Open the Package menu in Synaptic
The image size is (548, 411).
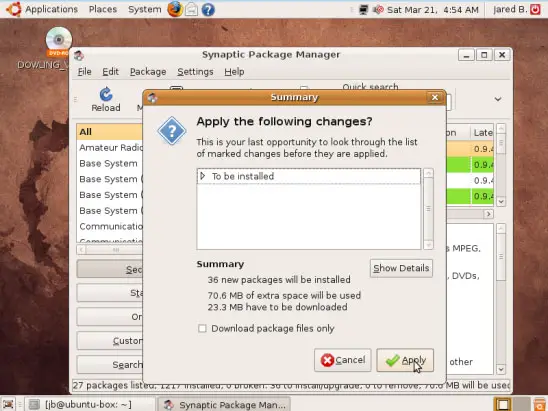[148, 72]
